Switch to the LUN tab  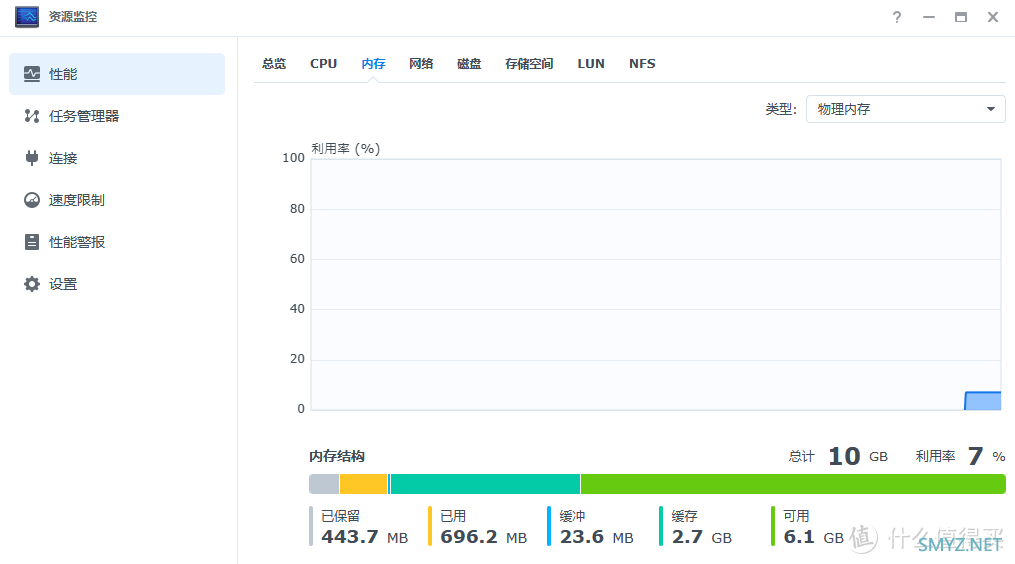(x=591, y=63)
